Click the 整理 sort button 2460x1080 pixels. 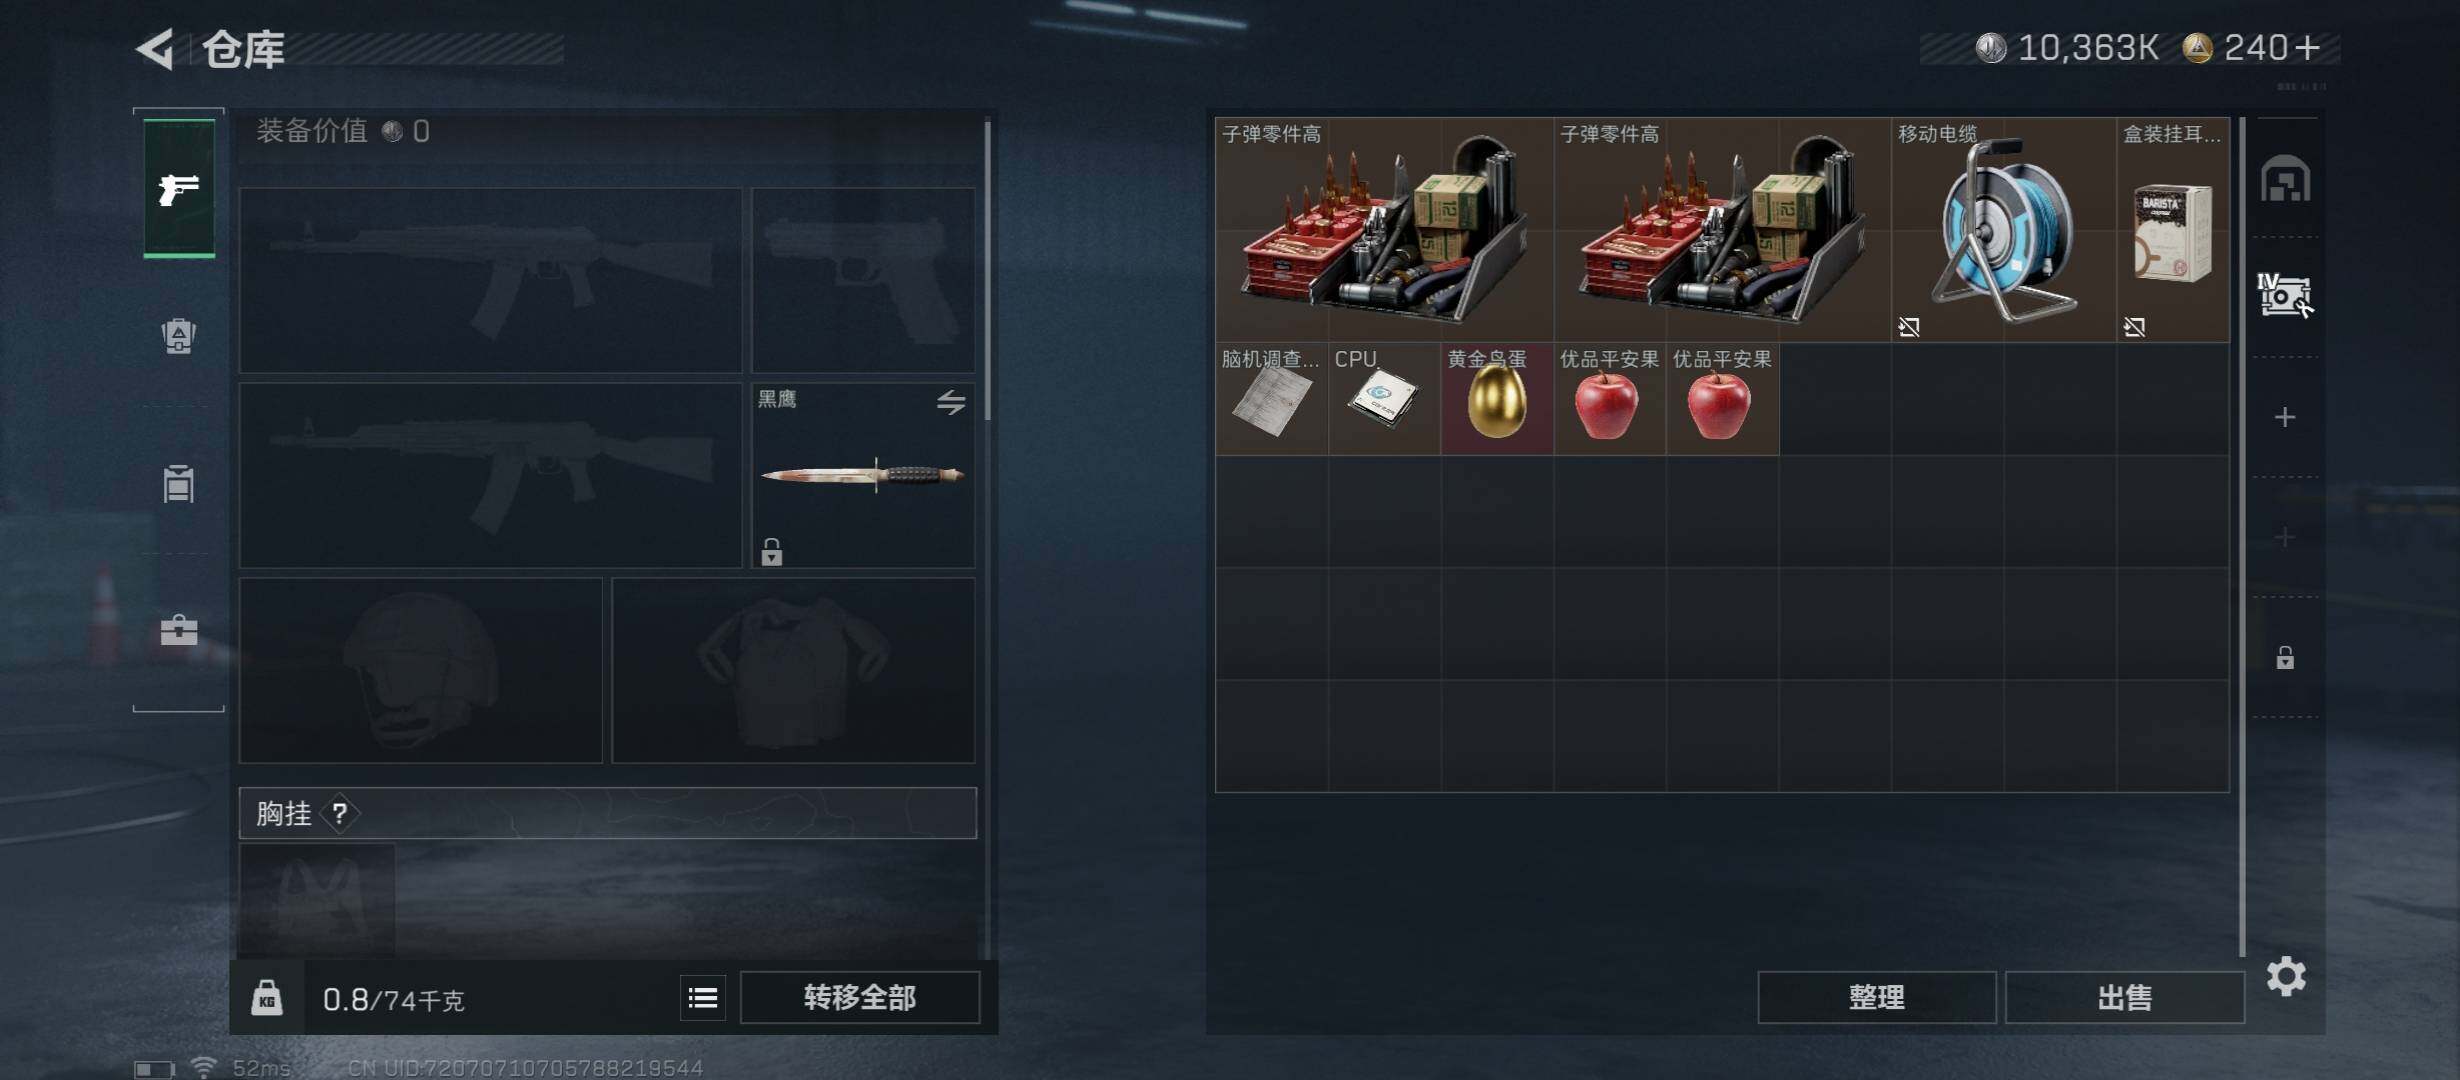point(1877,997)
